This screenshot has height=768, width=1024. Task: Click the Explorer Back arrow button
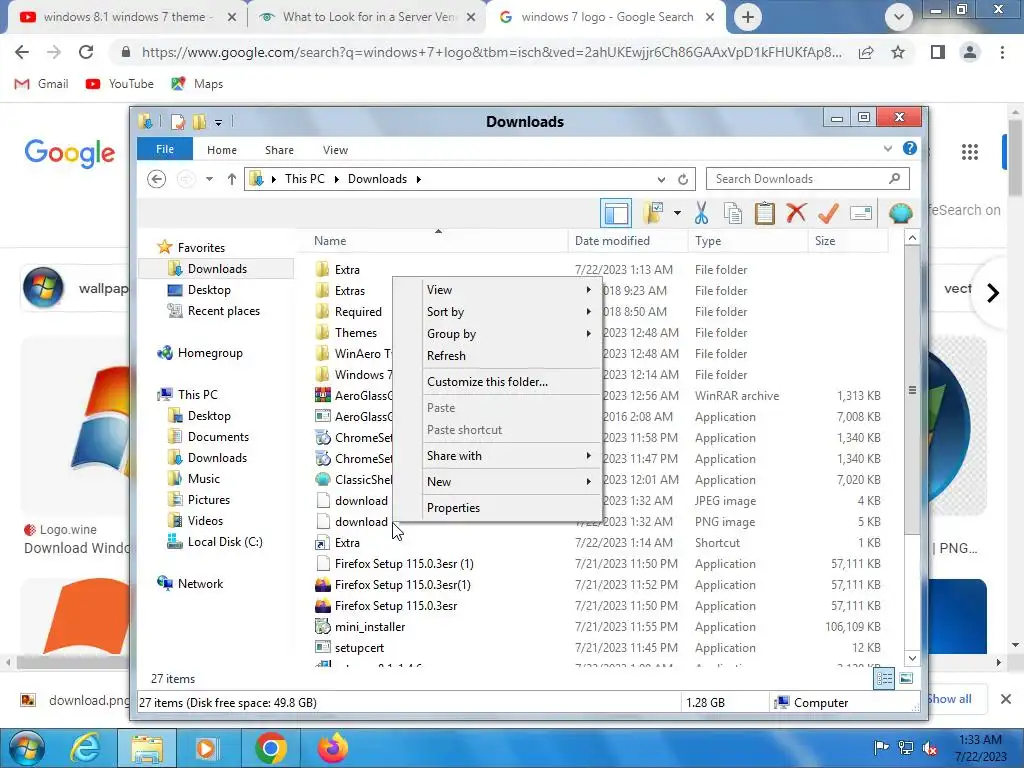(156, 179)
